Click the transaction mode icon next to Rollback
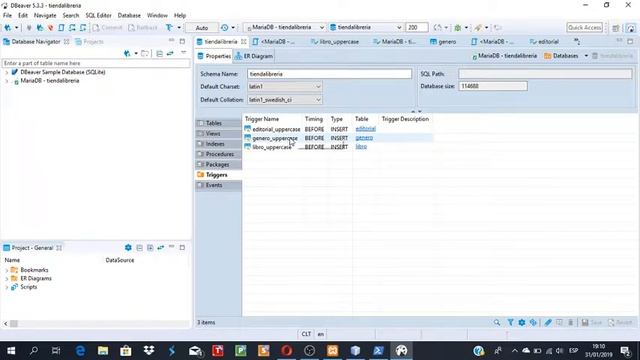Image resolution: width=640 pixels, height=360 pixels. (169, 28)
